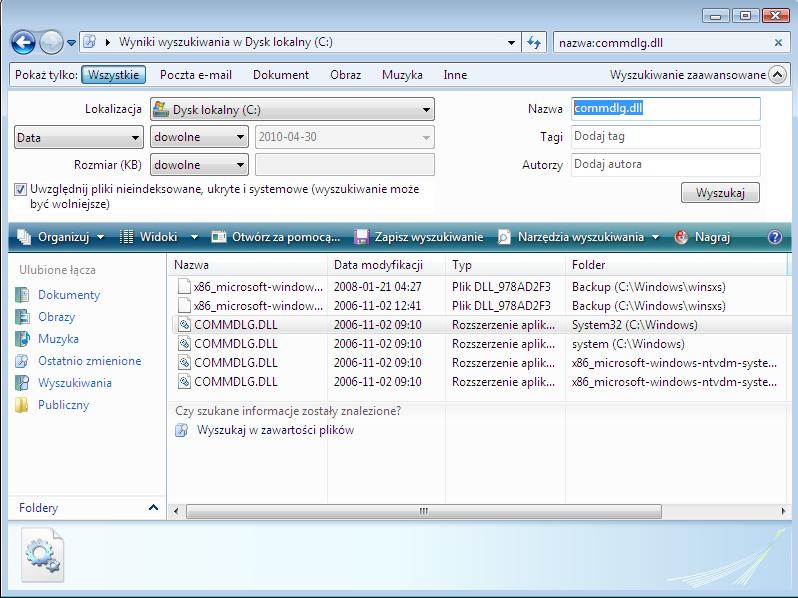The height and width of the screenshot is (598, 798).
Task: Click the back navigation arrow button
Action: pos(24,43)
